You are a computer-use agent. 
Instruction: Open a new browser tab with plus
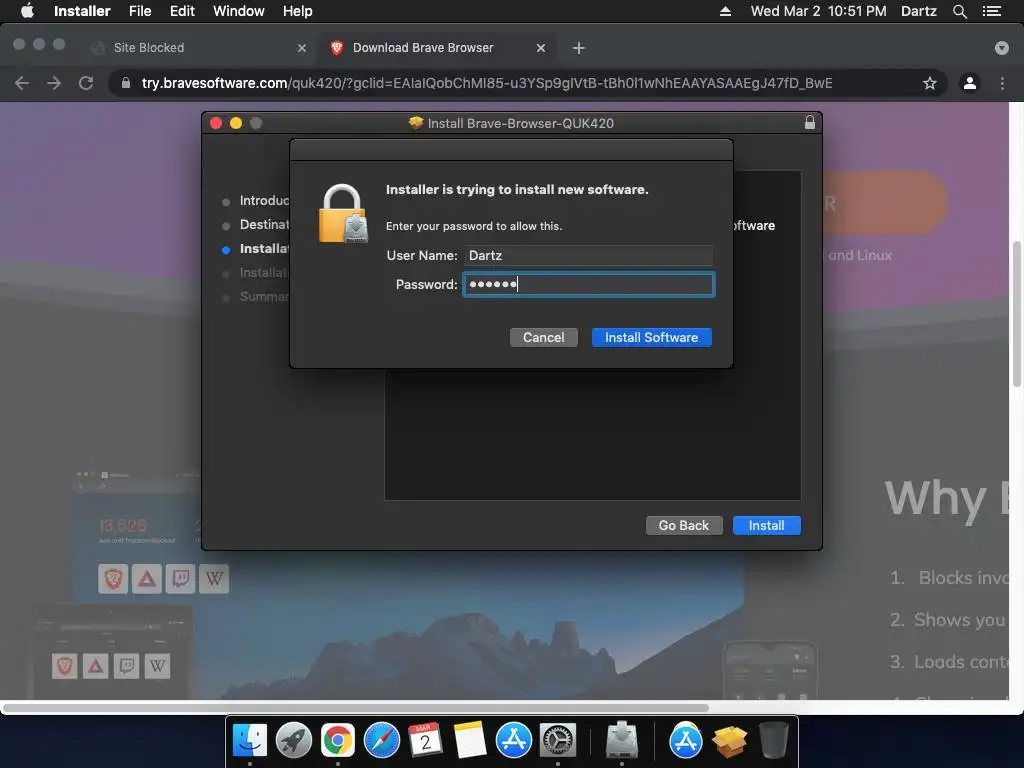coord(579,48)
